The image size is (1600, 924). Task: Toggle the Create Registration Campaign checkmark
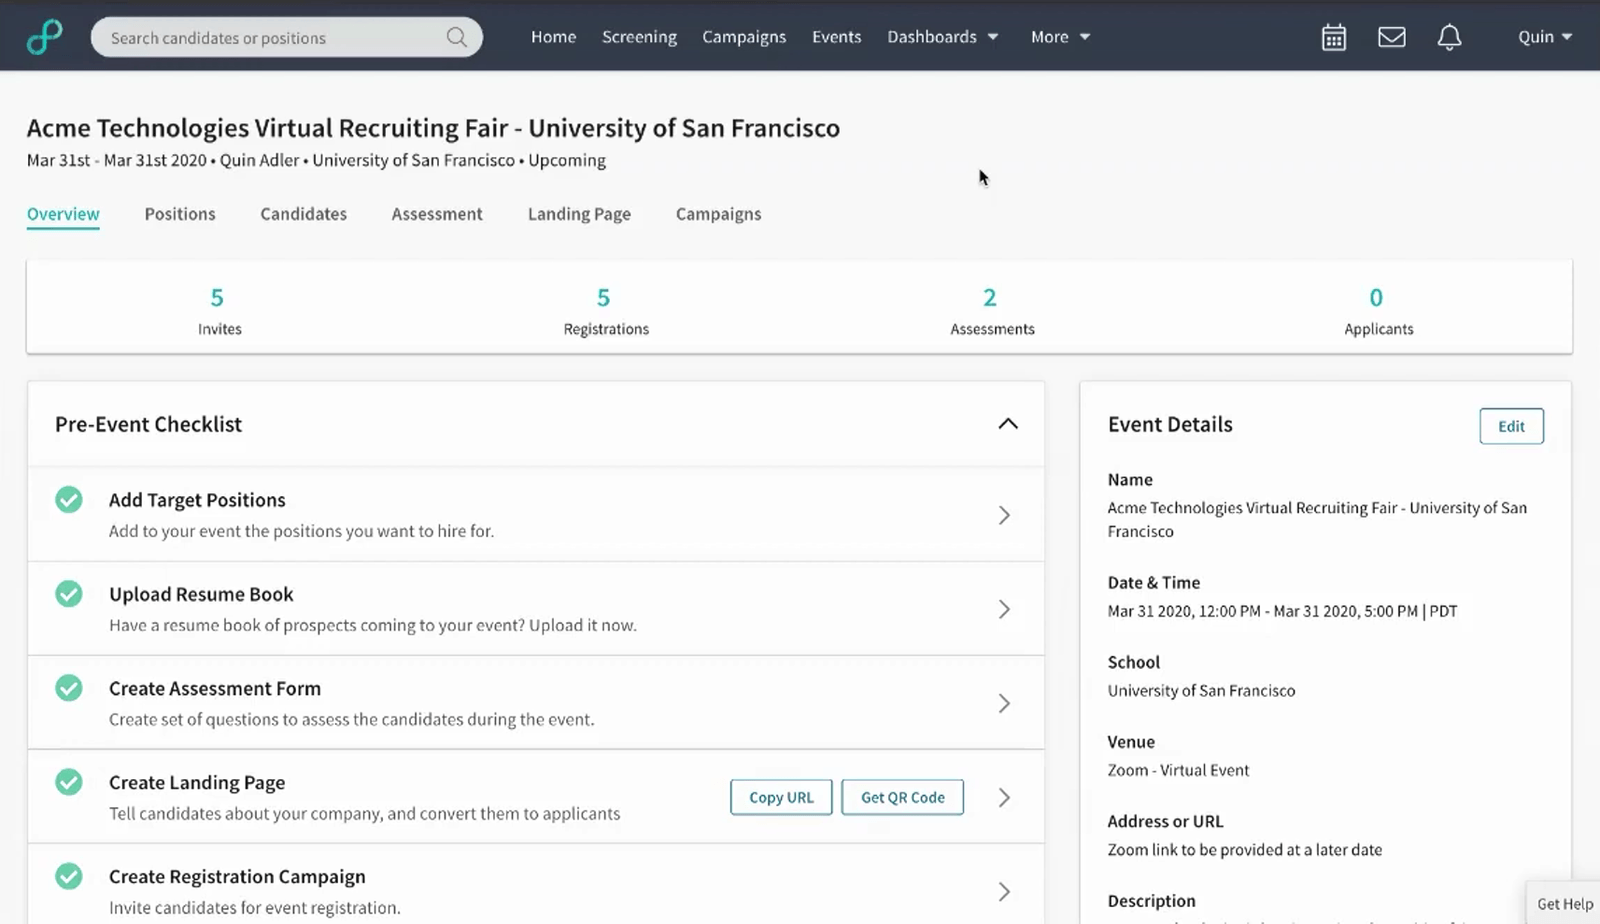68,876
